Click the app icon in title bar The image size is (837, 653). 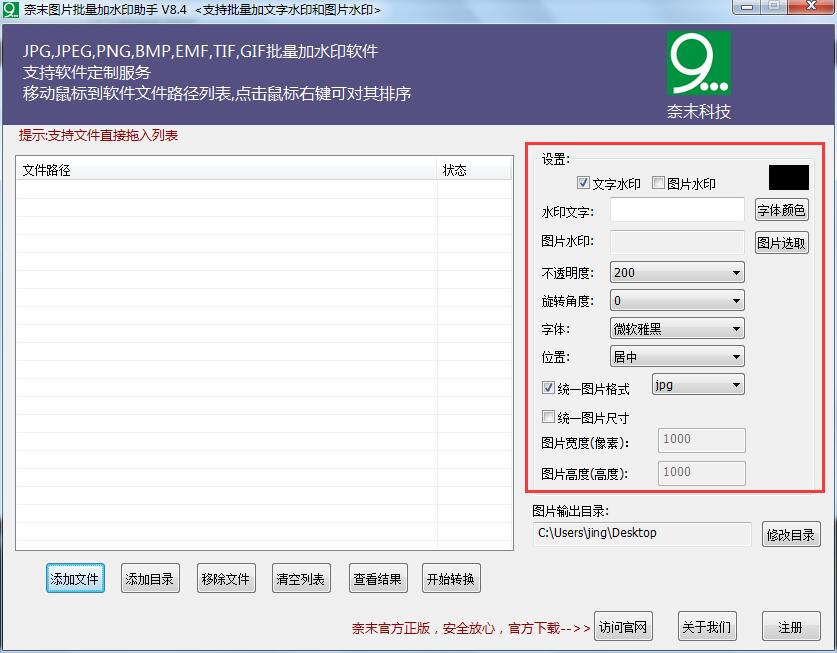pos(11,9)
